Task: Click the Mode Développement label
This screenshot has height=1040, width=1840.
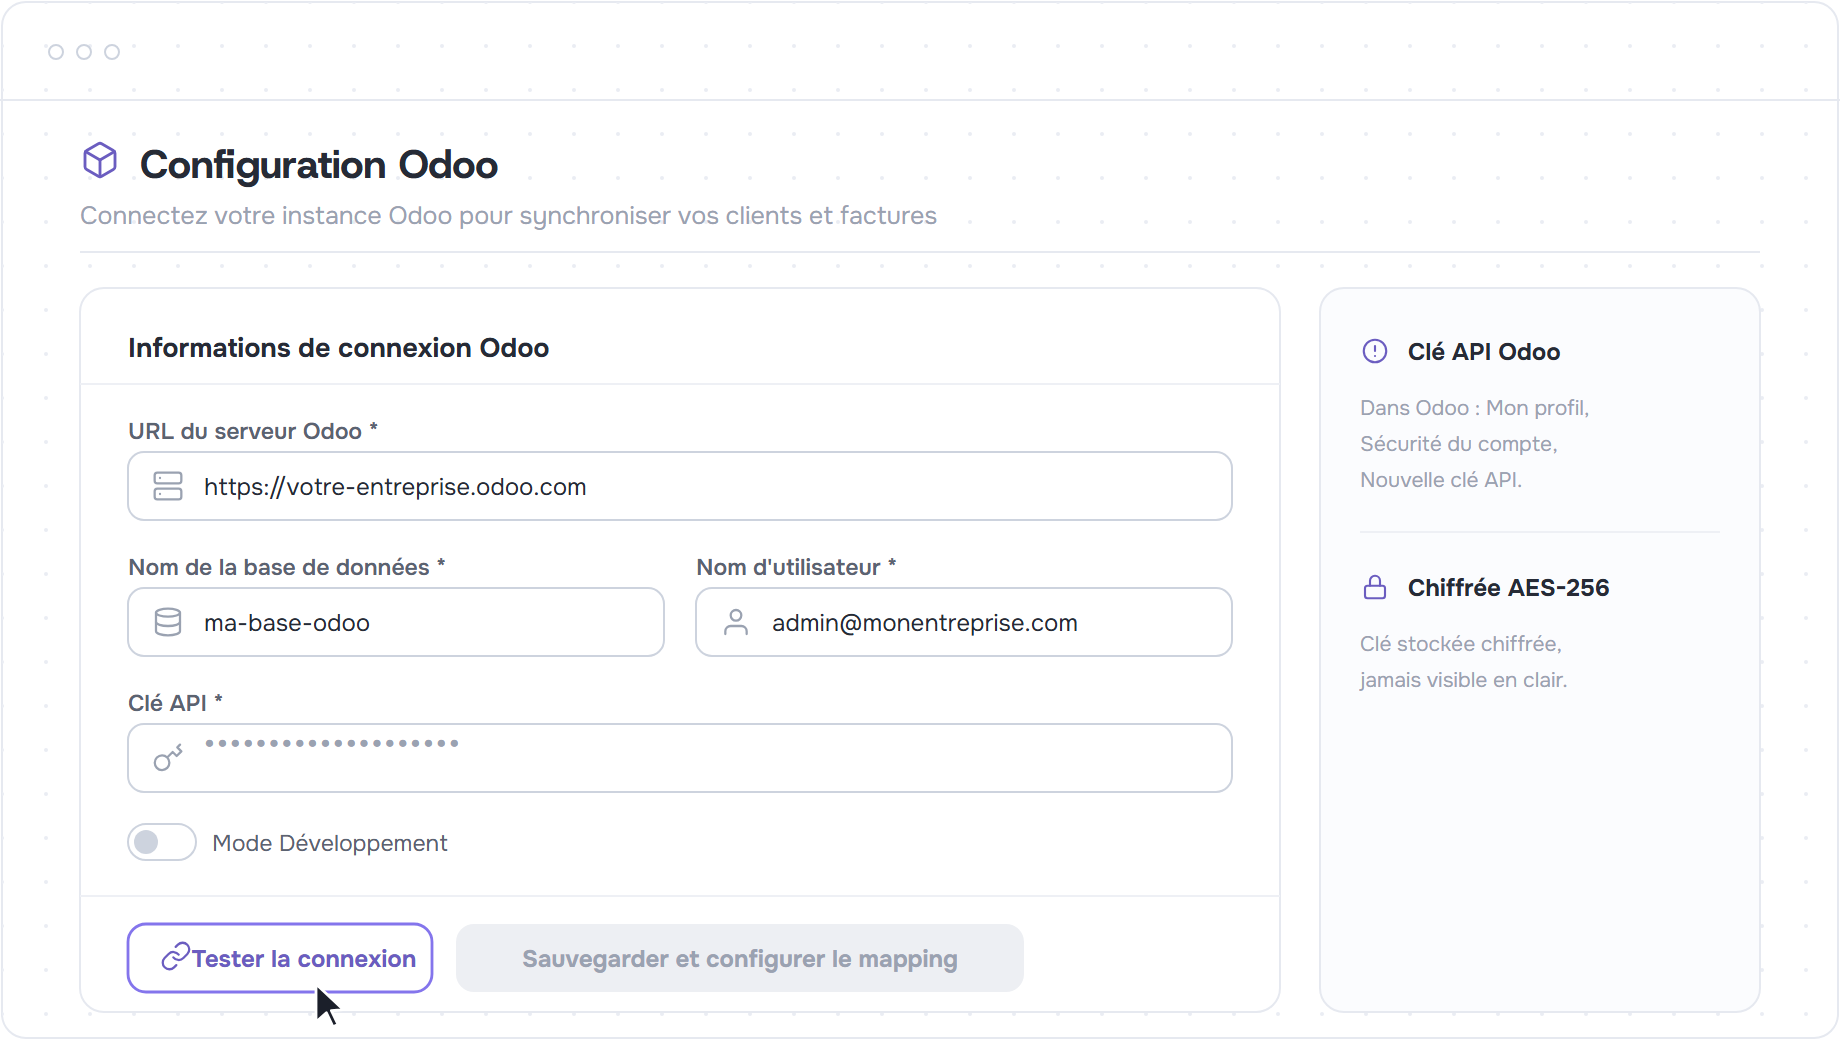Action: pos(330,843)
